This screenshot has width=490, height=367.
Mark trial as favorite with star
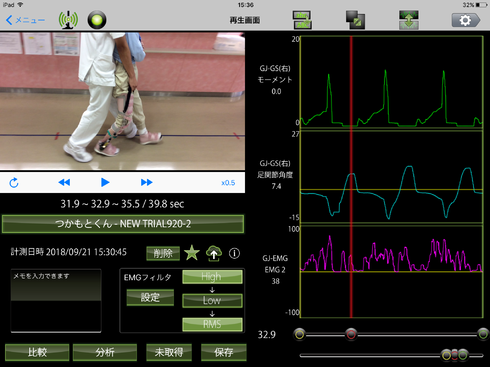[192, 253]
